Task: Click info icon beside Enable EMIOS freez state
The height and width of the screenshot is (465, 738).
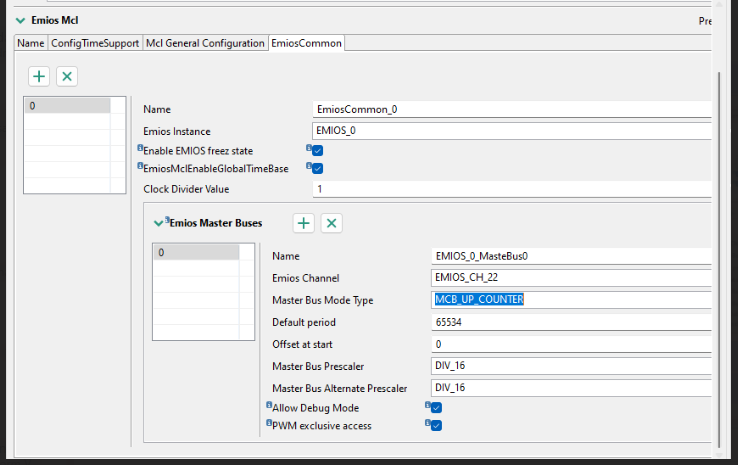Action: click(140, 148)
